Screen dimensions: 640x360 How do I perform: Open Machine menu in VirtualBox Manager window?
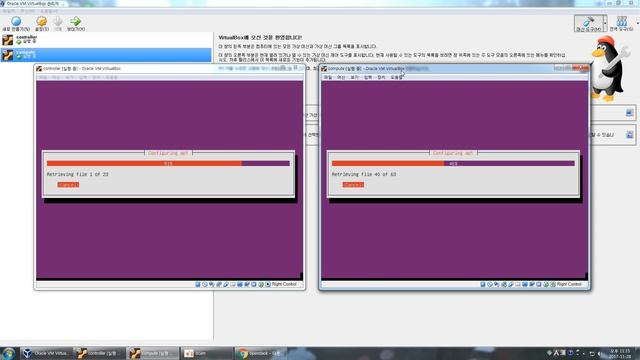pyautogui.click(x=27, y=11)
